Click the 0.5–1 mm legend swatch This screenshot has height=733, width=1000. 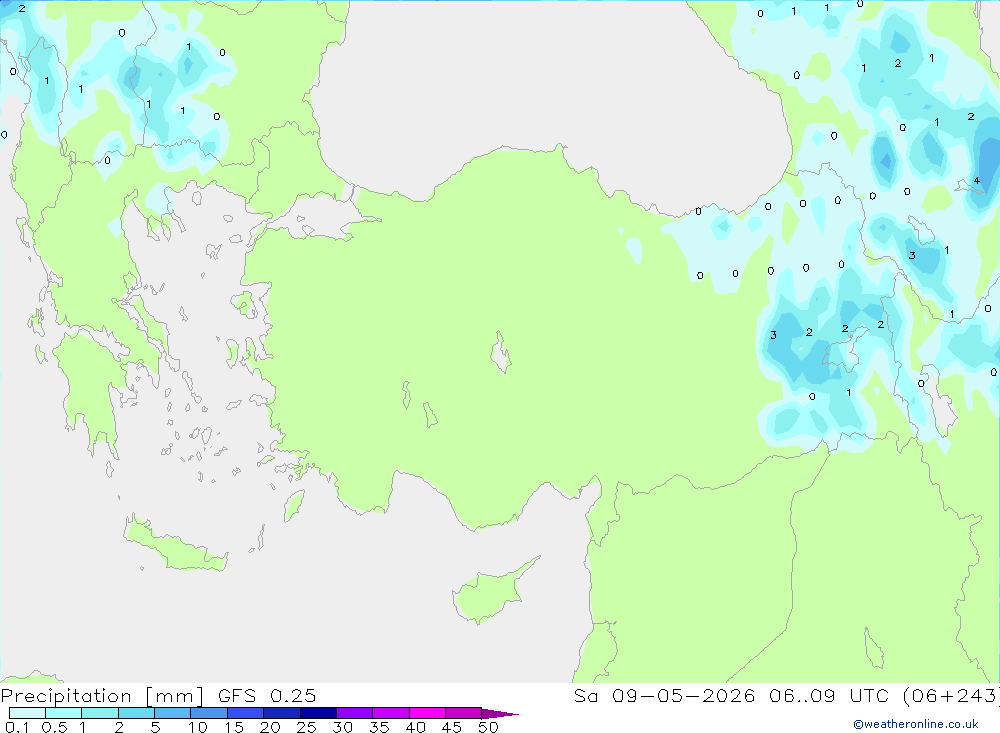pyautogui.click(x=64, y=713)
